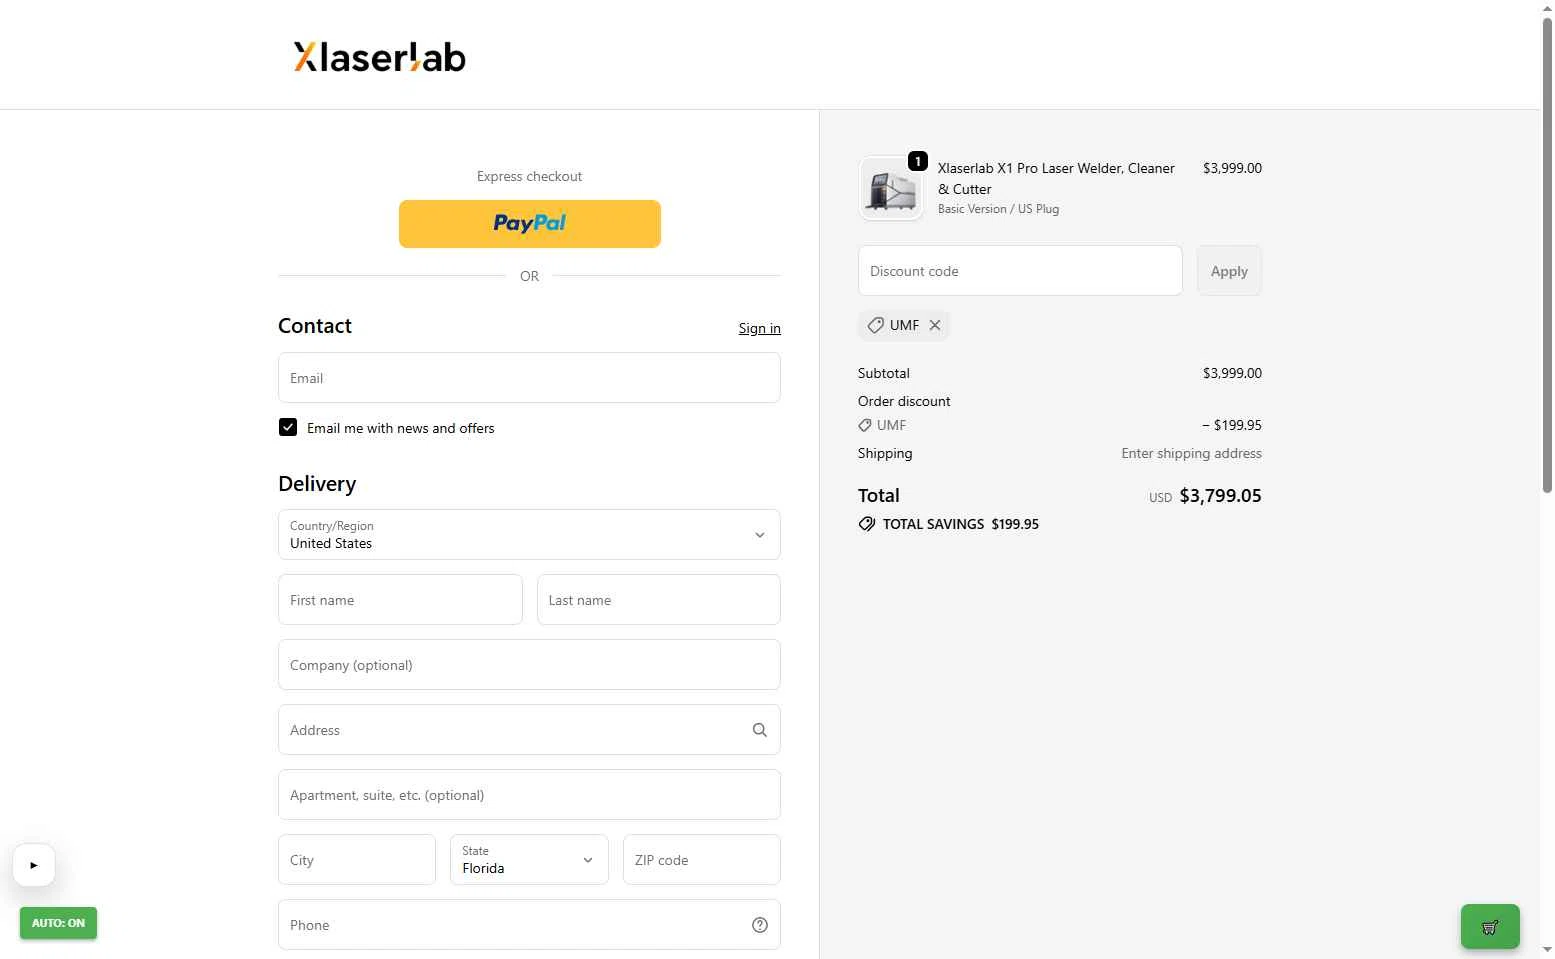The width and height of the screenshot is (1555, 959).
Task: Click the tag icon beside the UMF order discount line
Action: point(865,425)
